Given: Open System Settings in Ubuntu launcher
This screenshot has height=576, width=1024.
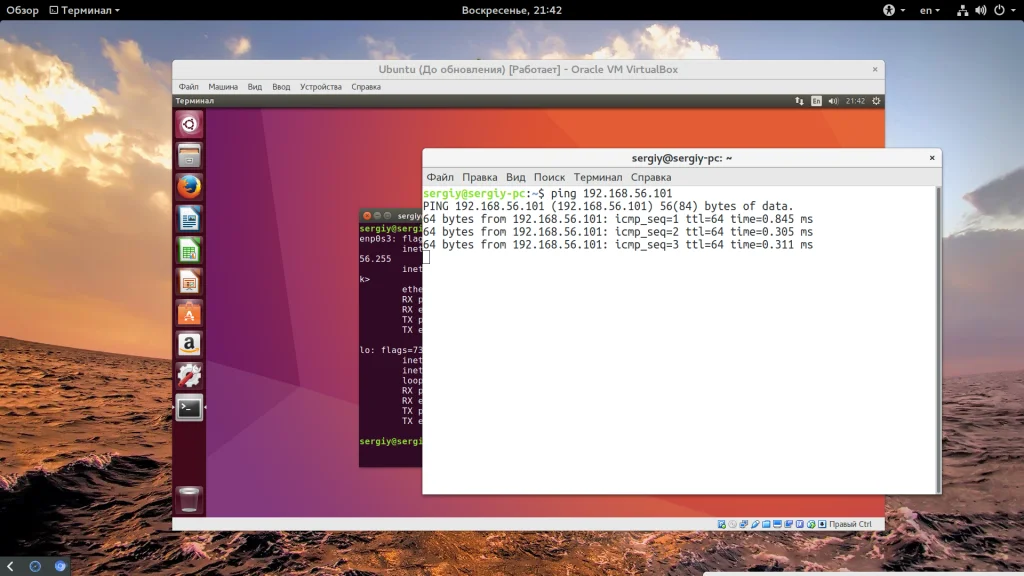Looking at the screenshot, I should click(x=189, y=376).
